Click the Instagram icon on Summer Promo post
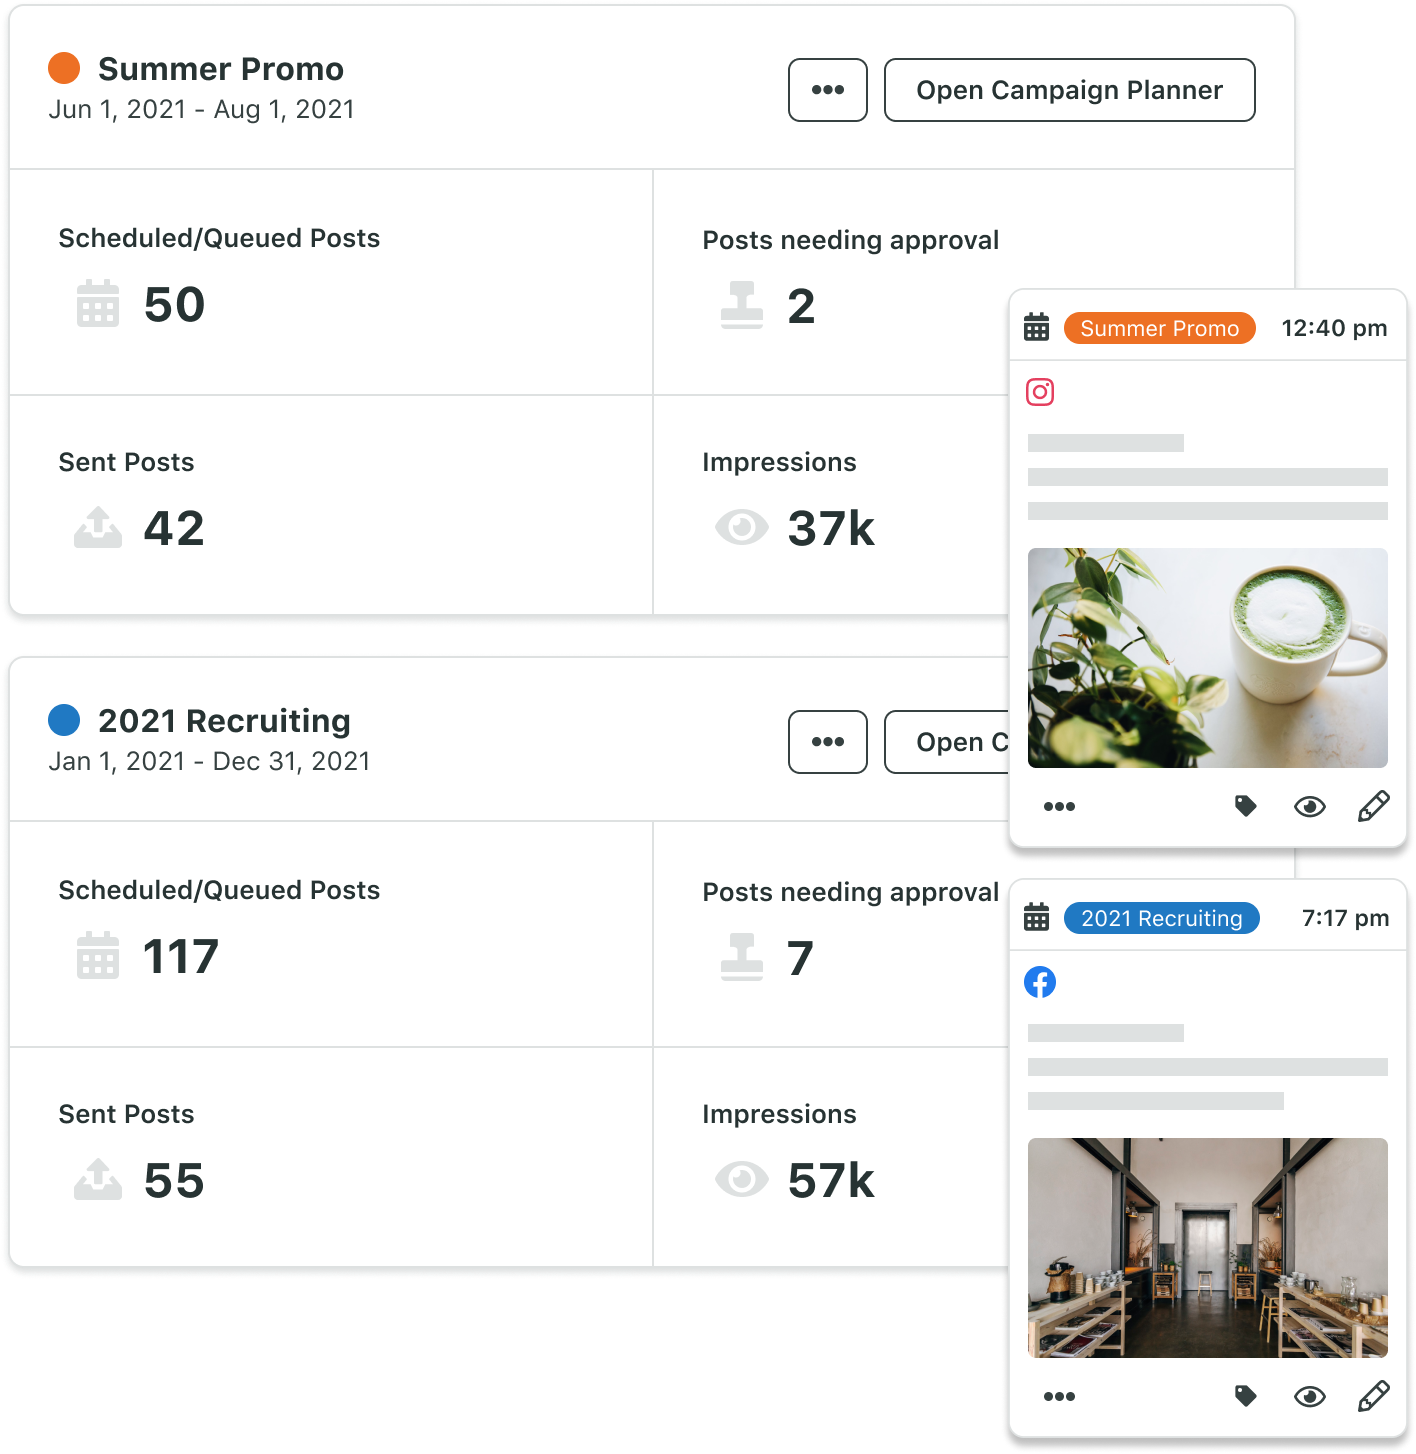The image size is (1416, 1454). point(1040,392)
